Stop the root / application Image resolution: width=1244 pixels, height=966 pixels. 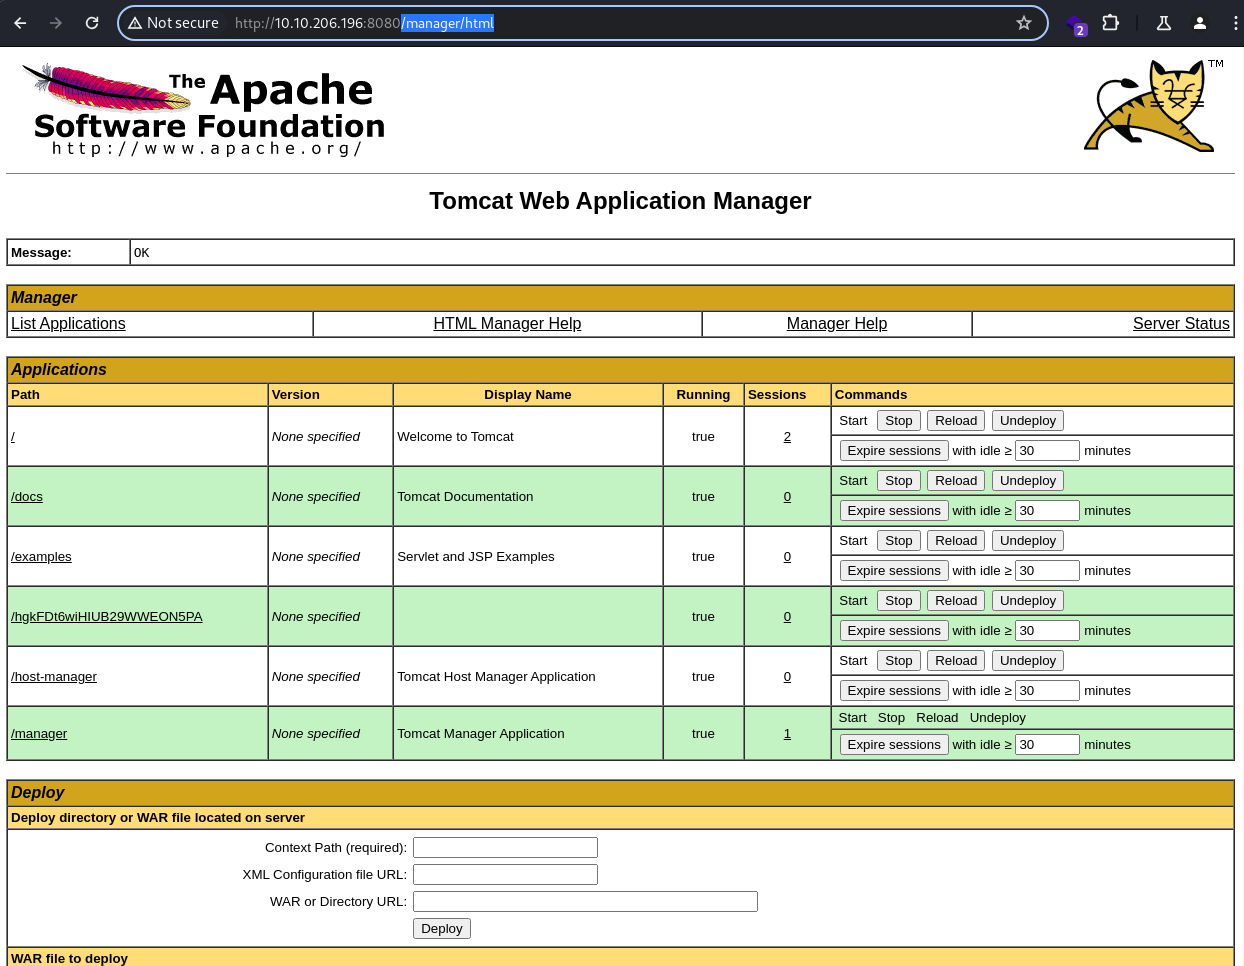tap(899, 421)
